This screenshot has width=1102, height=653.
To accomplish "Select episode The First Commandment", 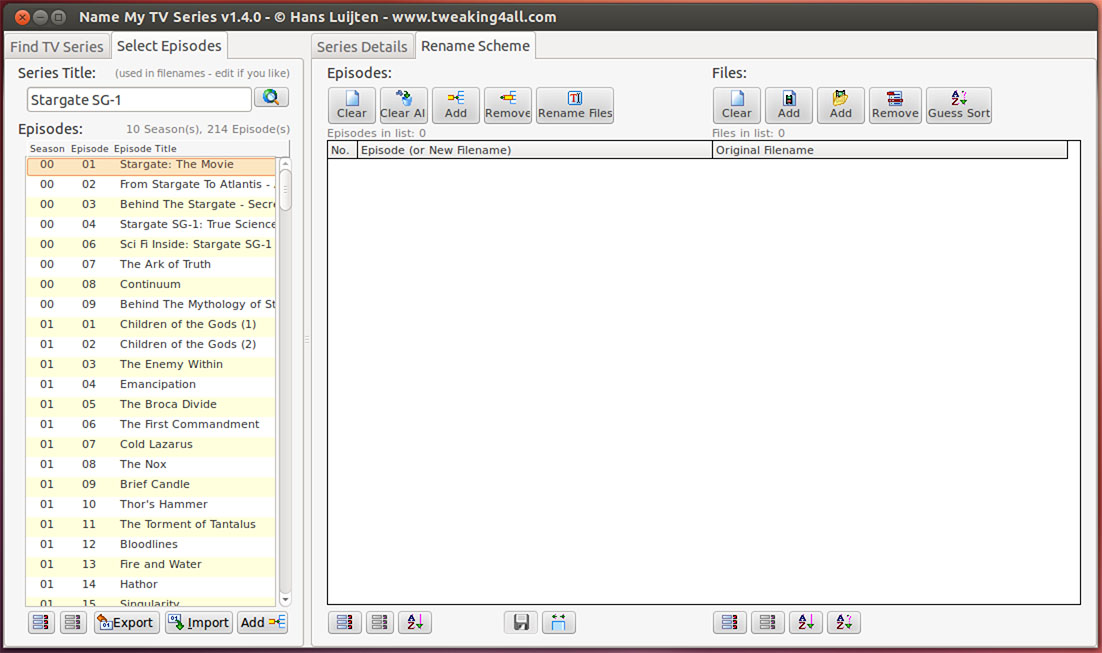I will (x=151, y=425).
